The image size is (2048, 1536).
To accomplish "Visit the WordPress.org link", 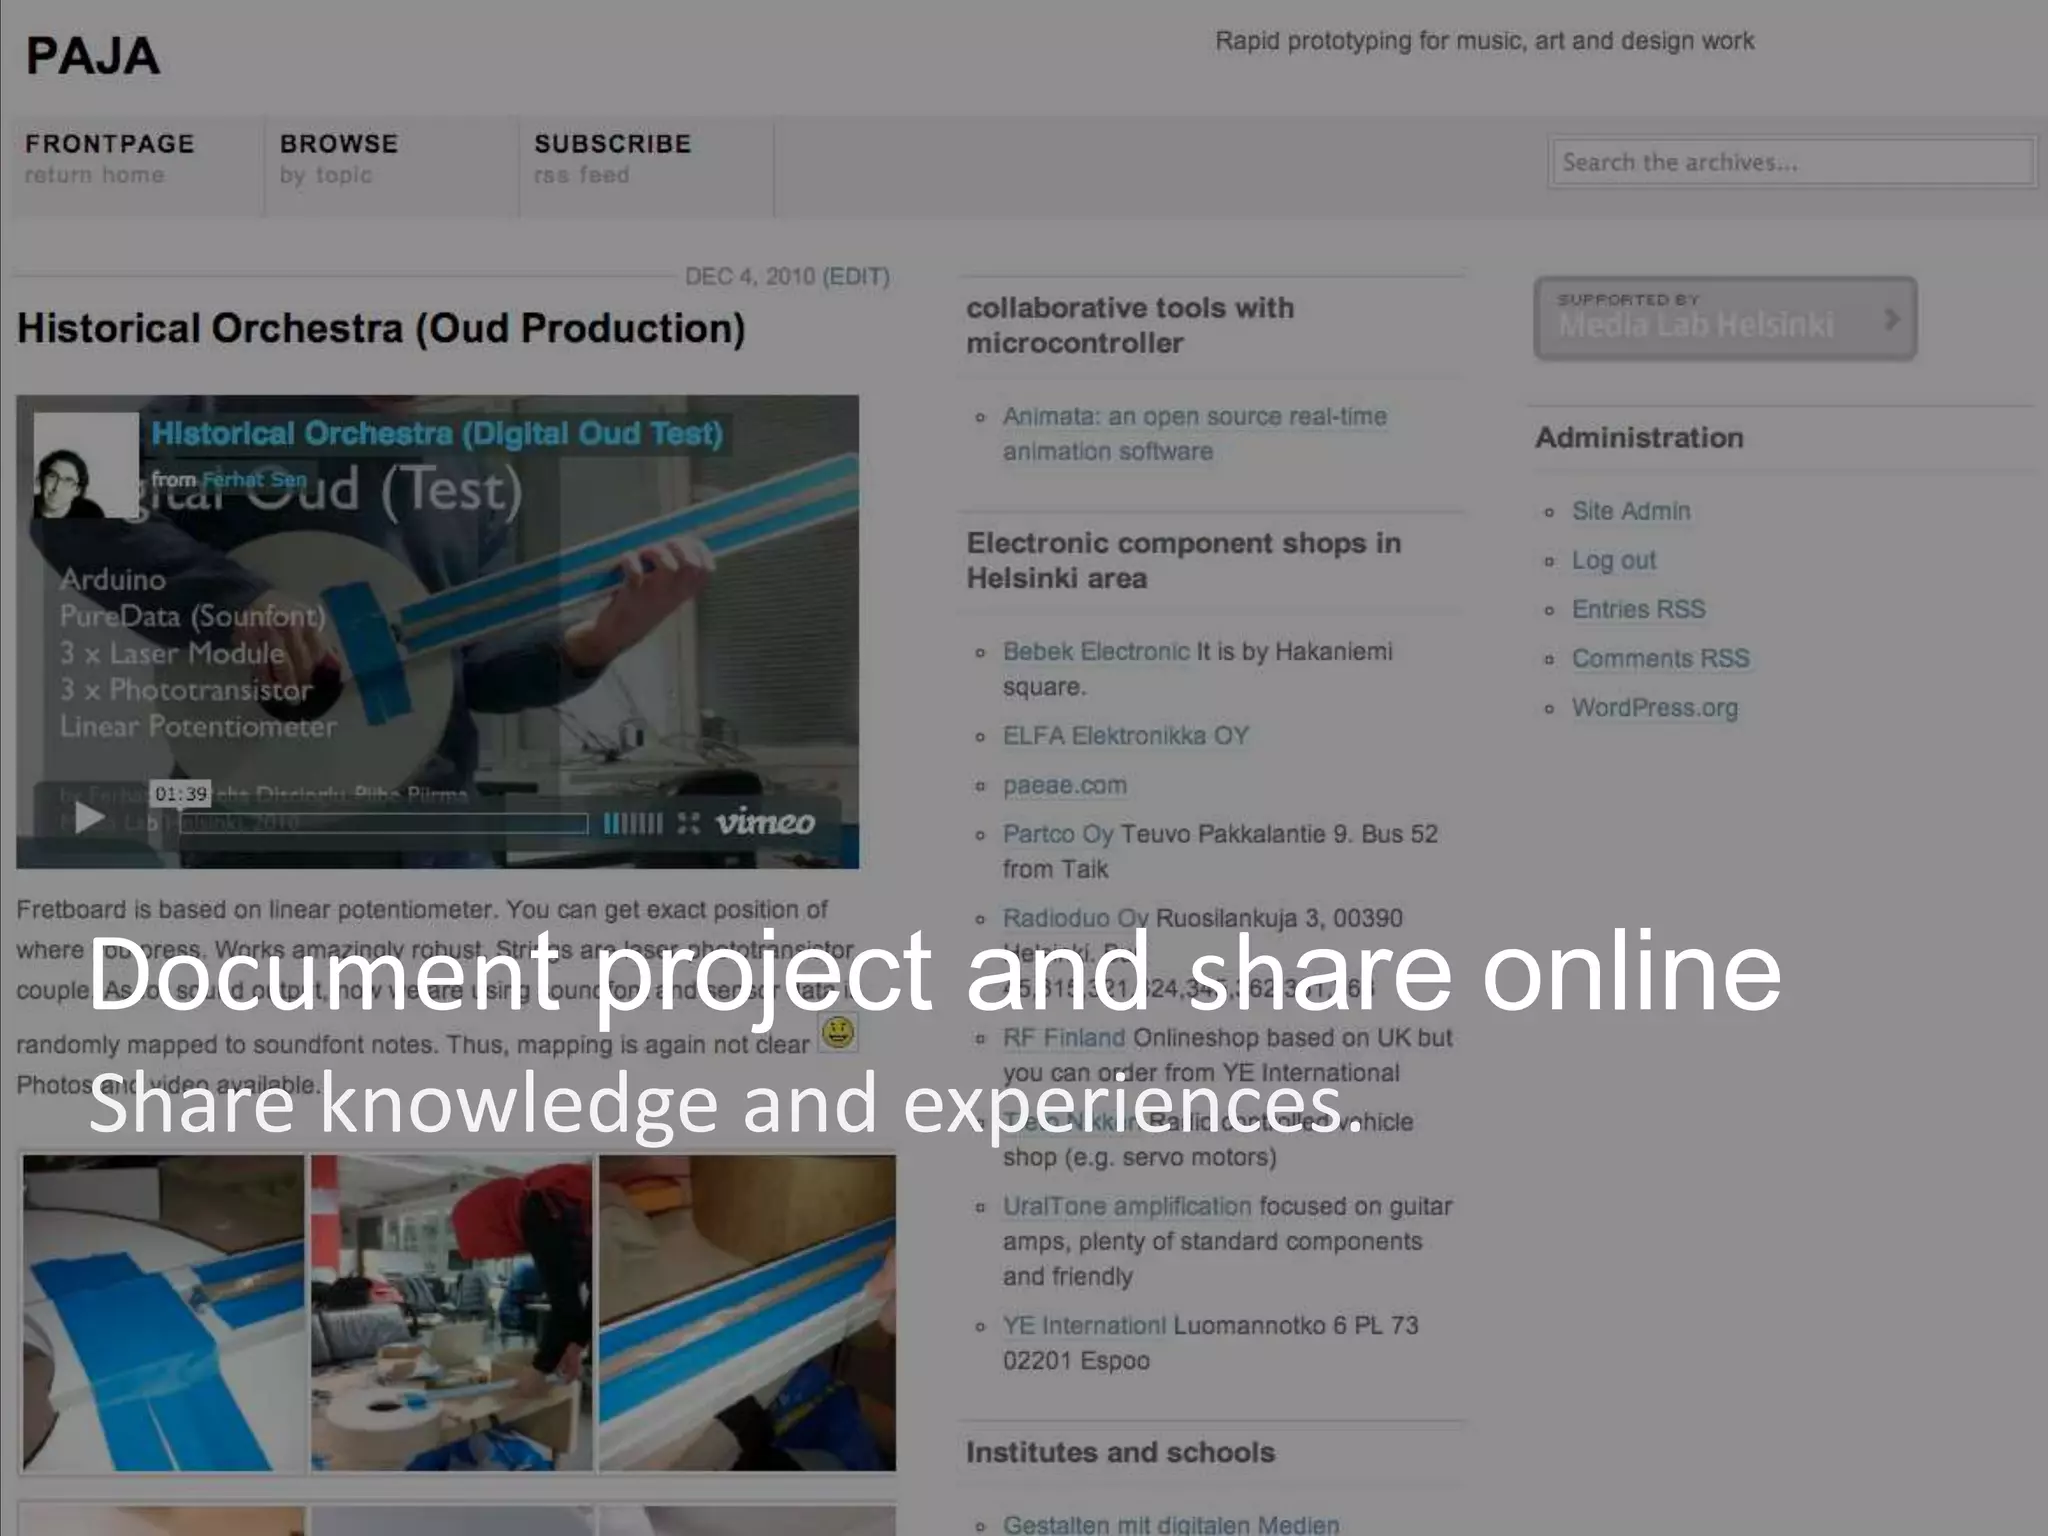I will click(x=1655, y=708).
